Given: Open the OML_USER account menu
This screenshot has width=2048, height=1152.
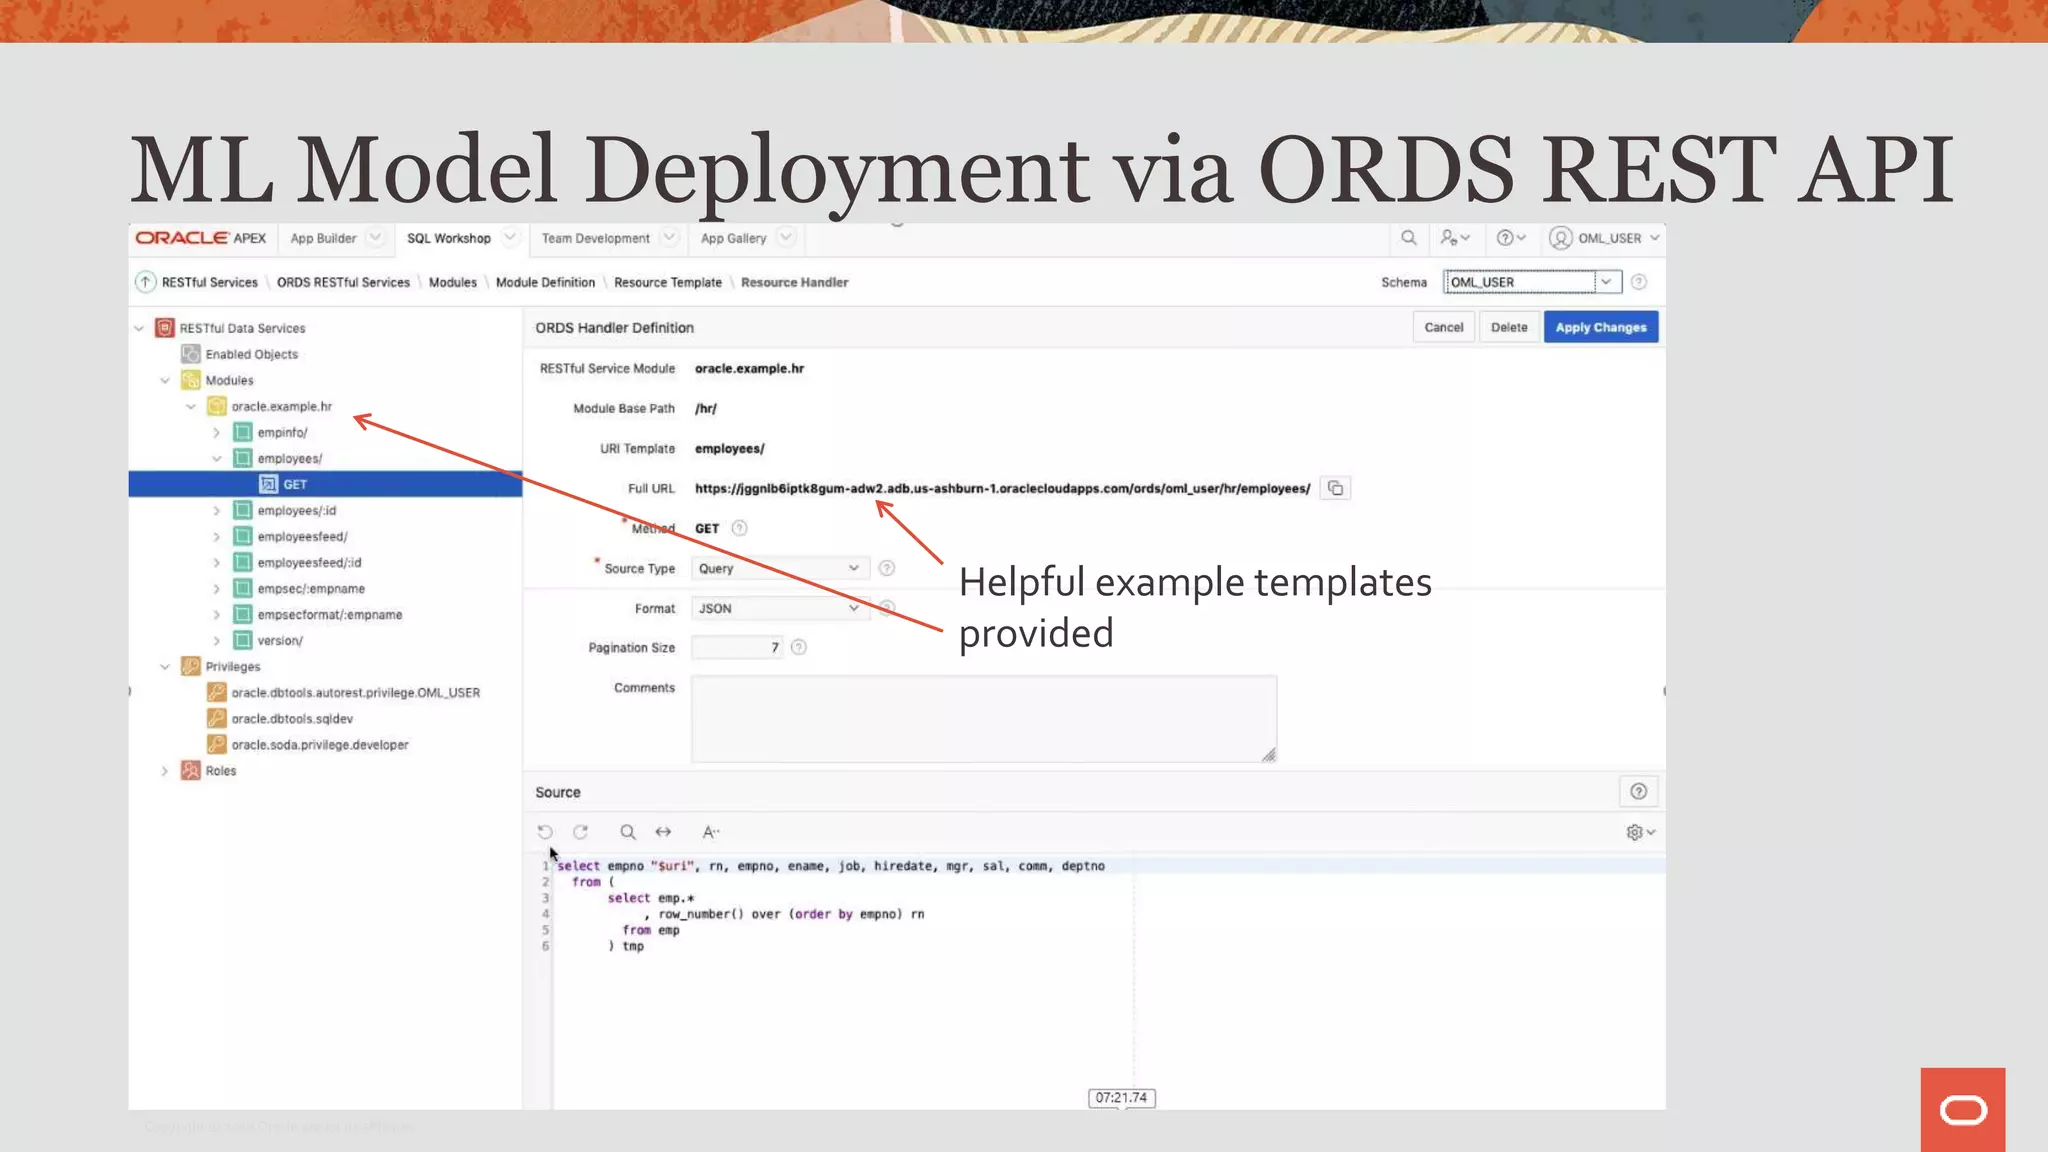Looking at the screenshot, I should pyautogui.click(x=1605, y=238).
